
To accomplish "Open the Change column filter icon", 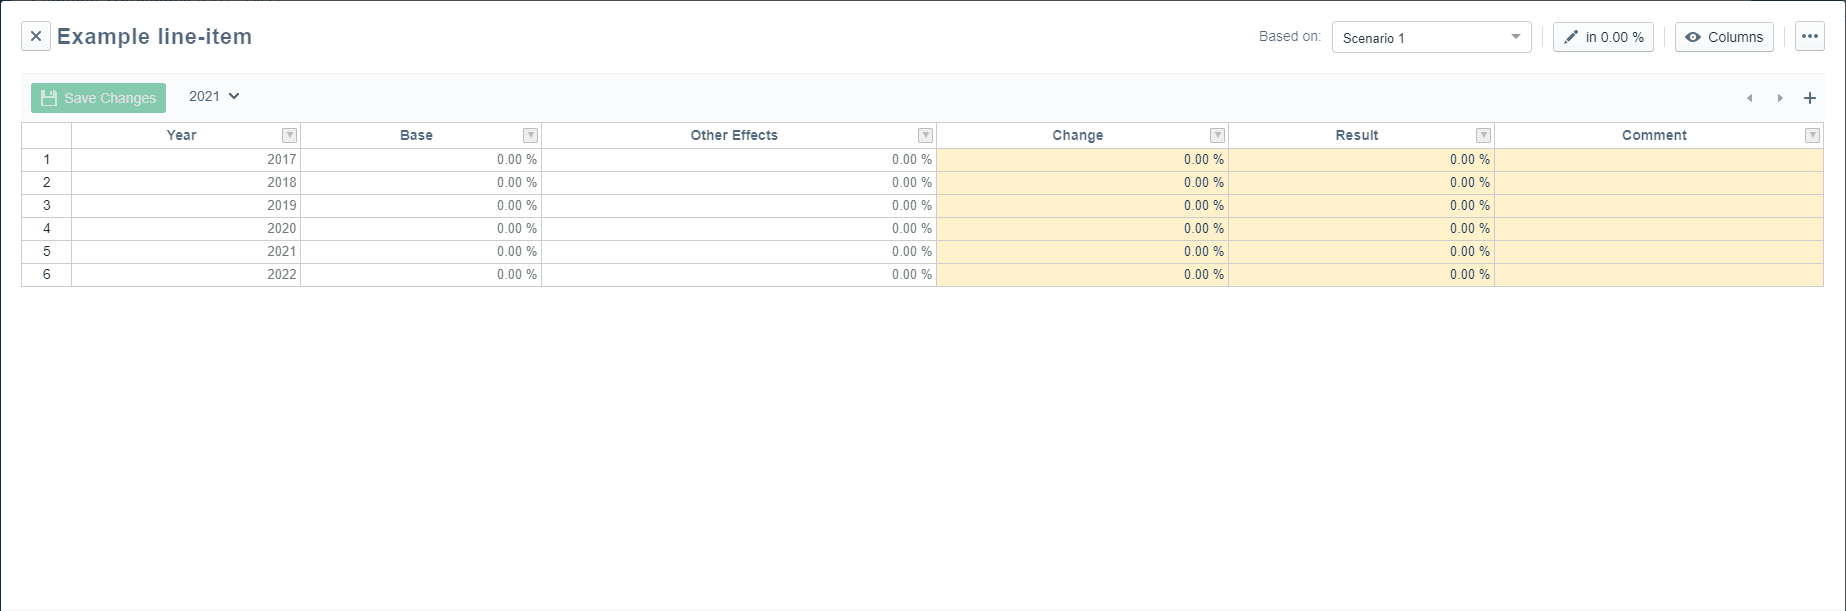I will tap(1217, 136).
